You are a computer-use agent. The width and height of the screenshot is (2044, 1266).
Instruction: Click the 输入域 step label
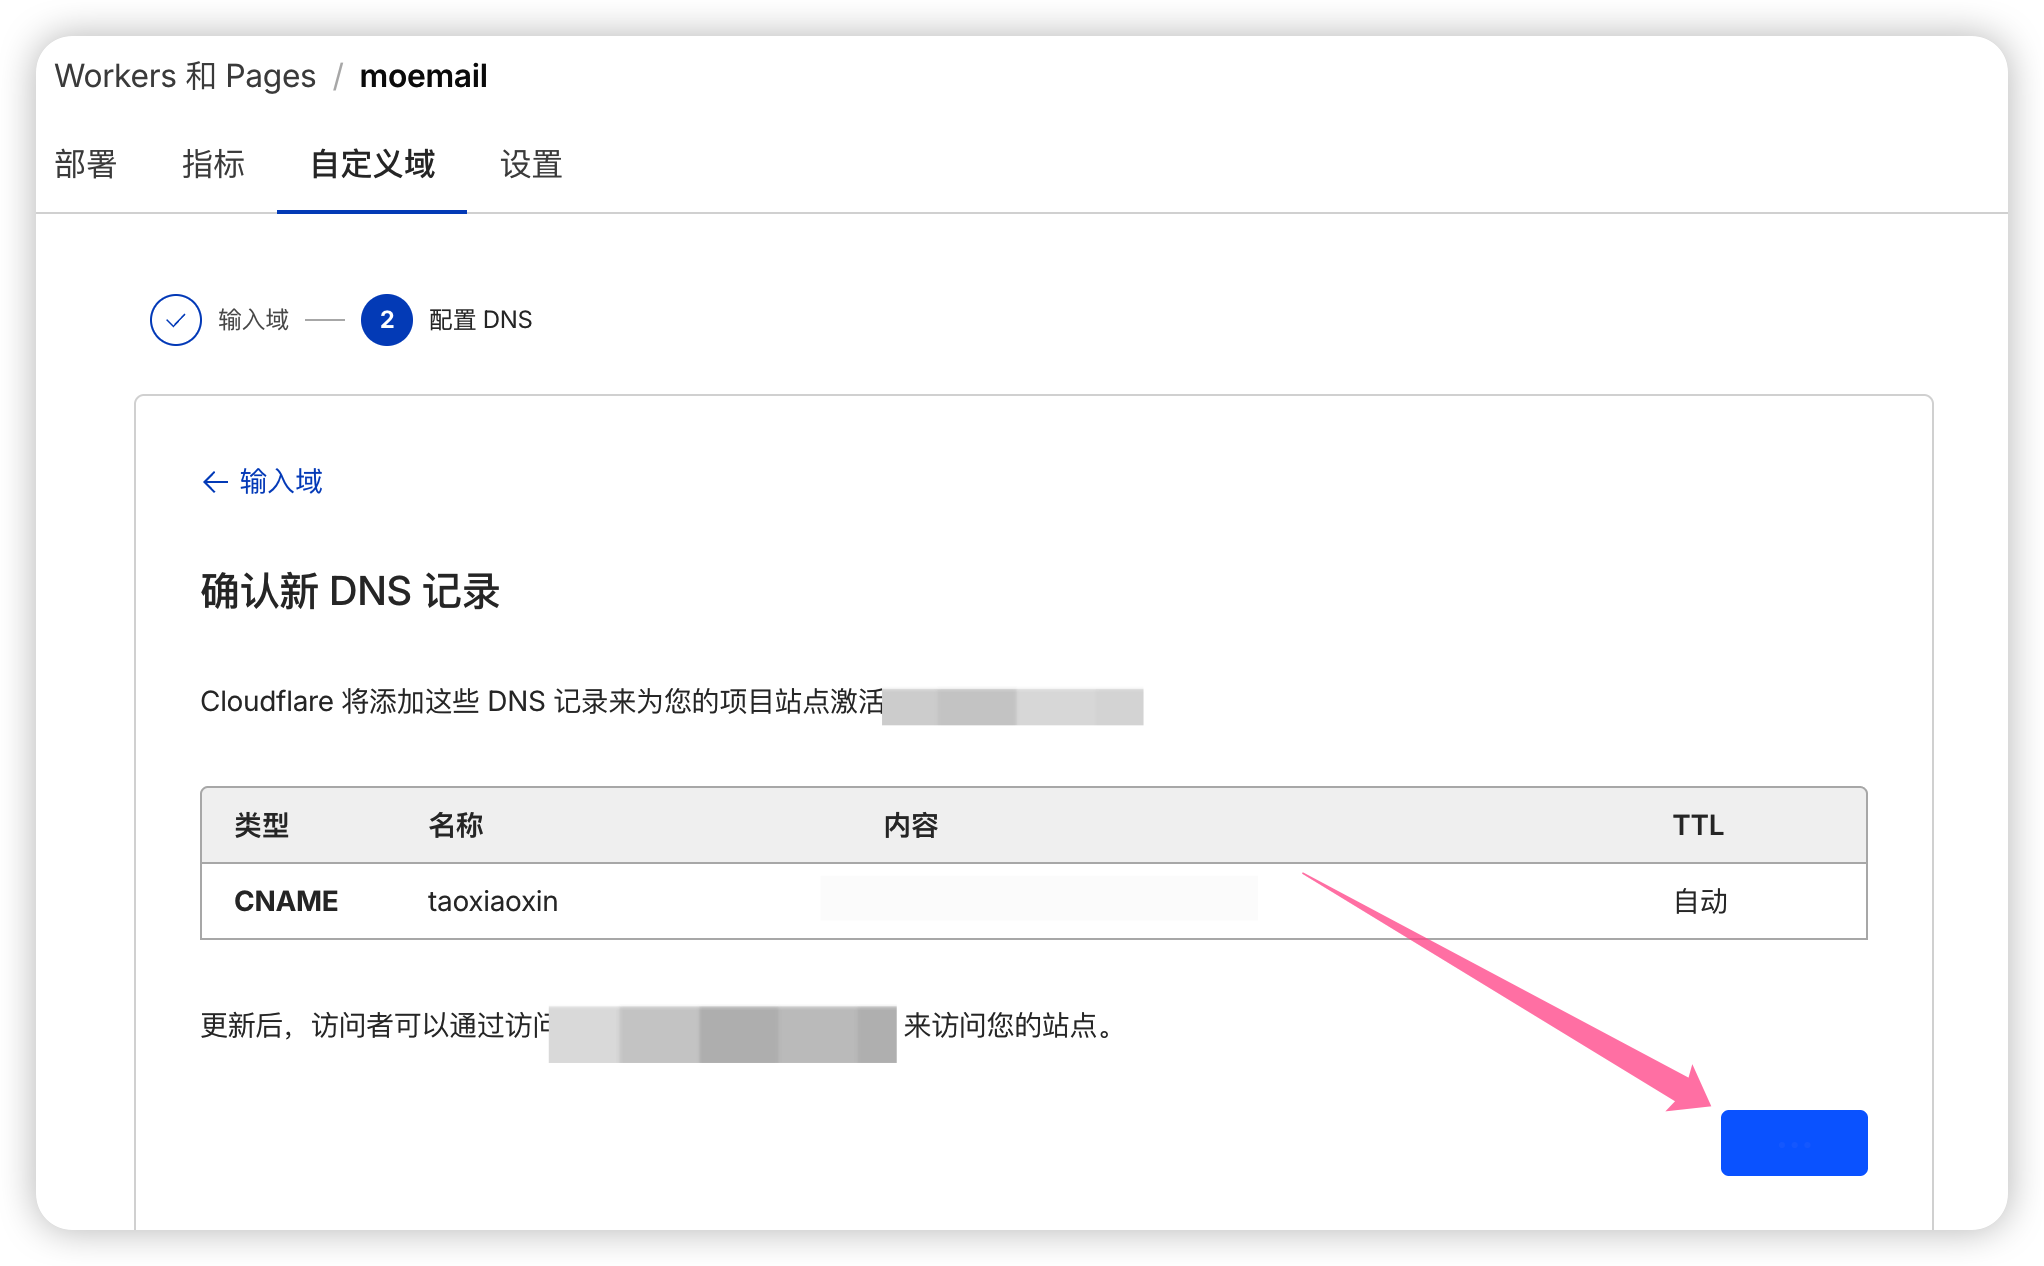(x=253, y=320)
